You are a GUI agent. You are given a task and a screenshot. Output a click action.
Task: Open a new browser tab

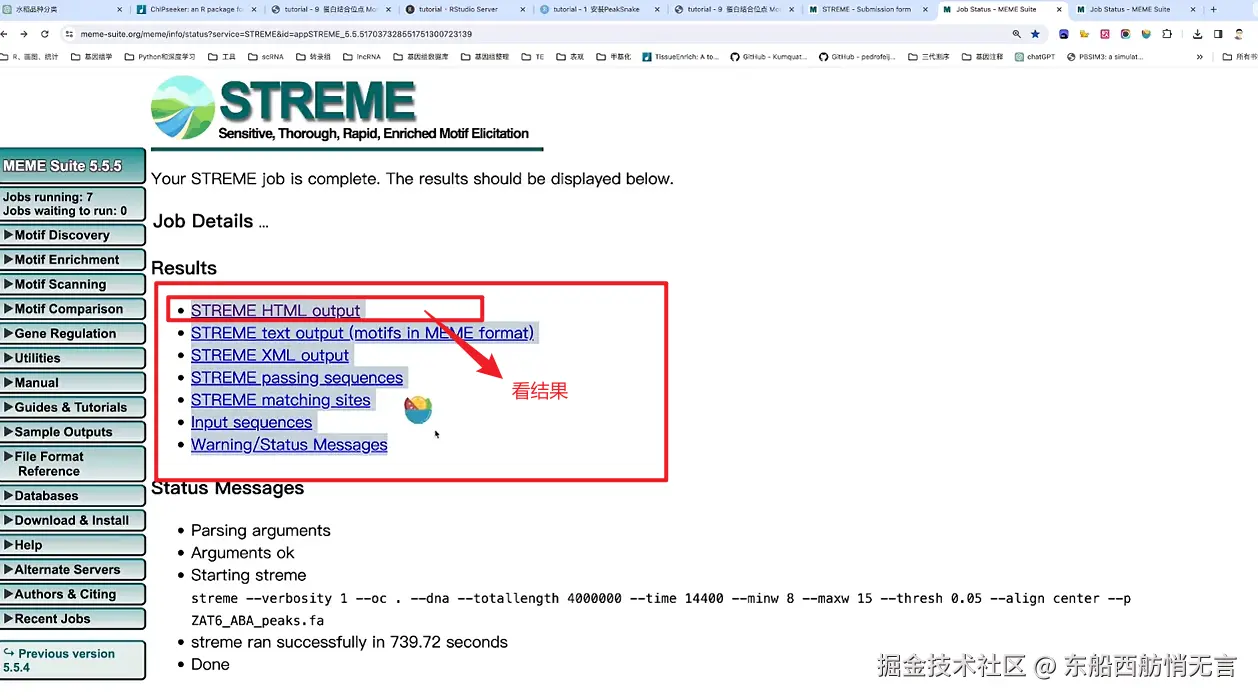click(x=1214, y=9)
